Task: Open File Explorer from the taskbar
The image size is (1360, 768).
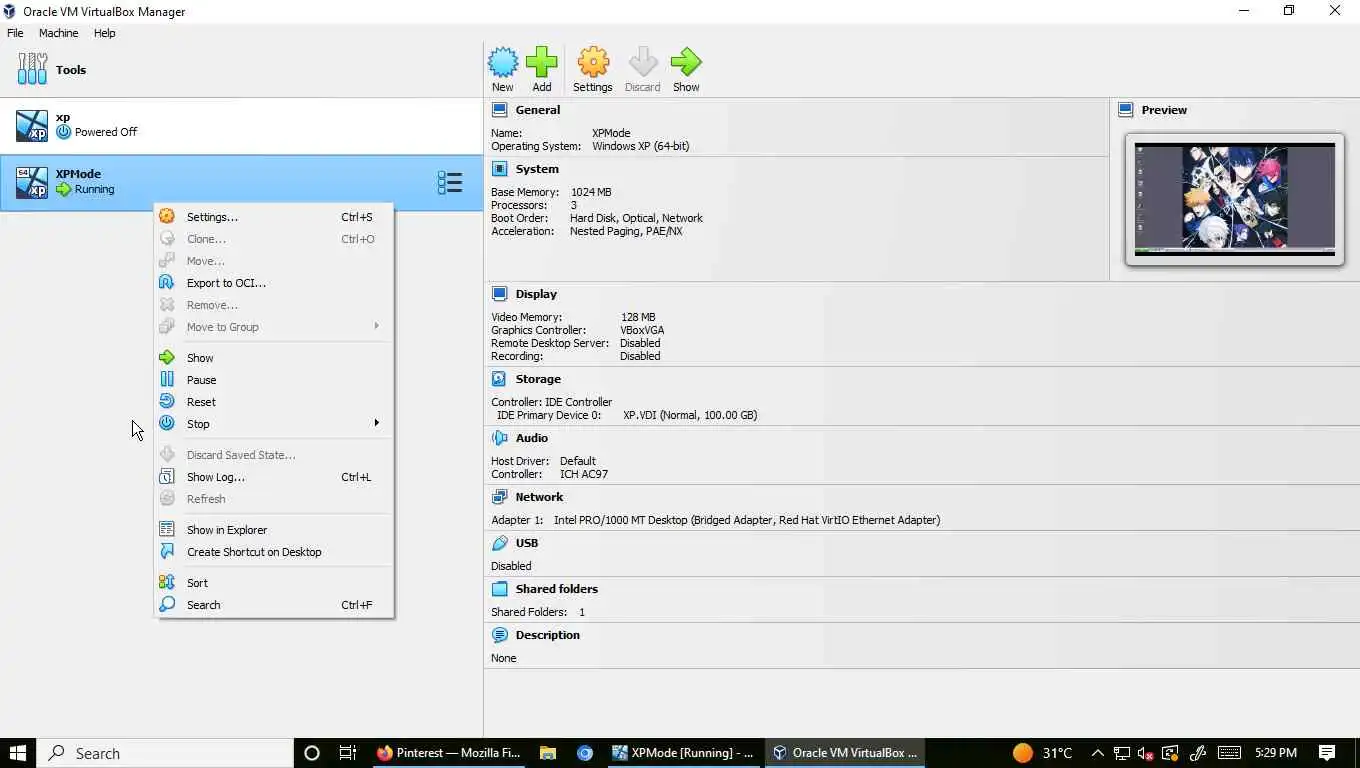Action: 548,753
